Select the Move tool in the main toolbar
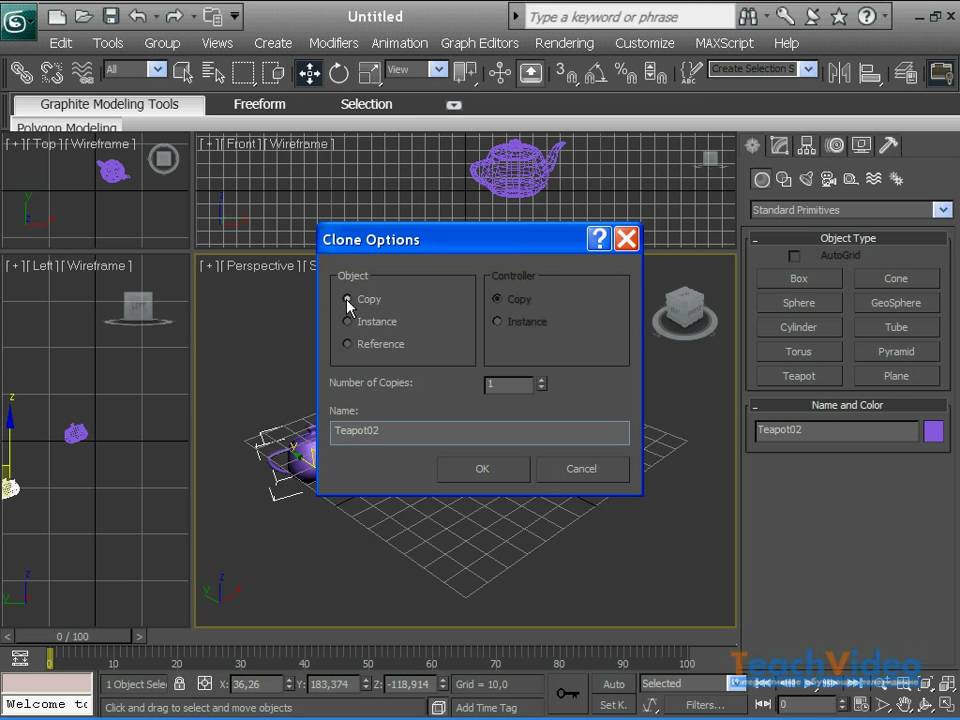 [308, 72]
